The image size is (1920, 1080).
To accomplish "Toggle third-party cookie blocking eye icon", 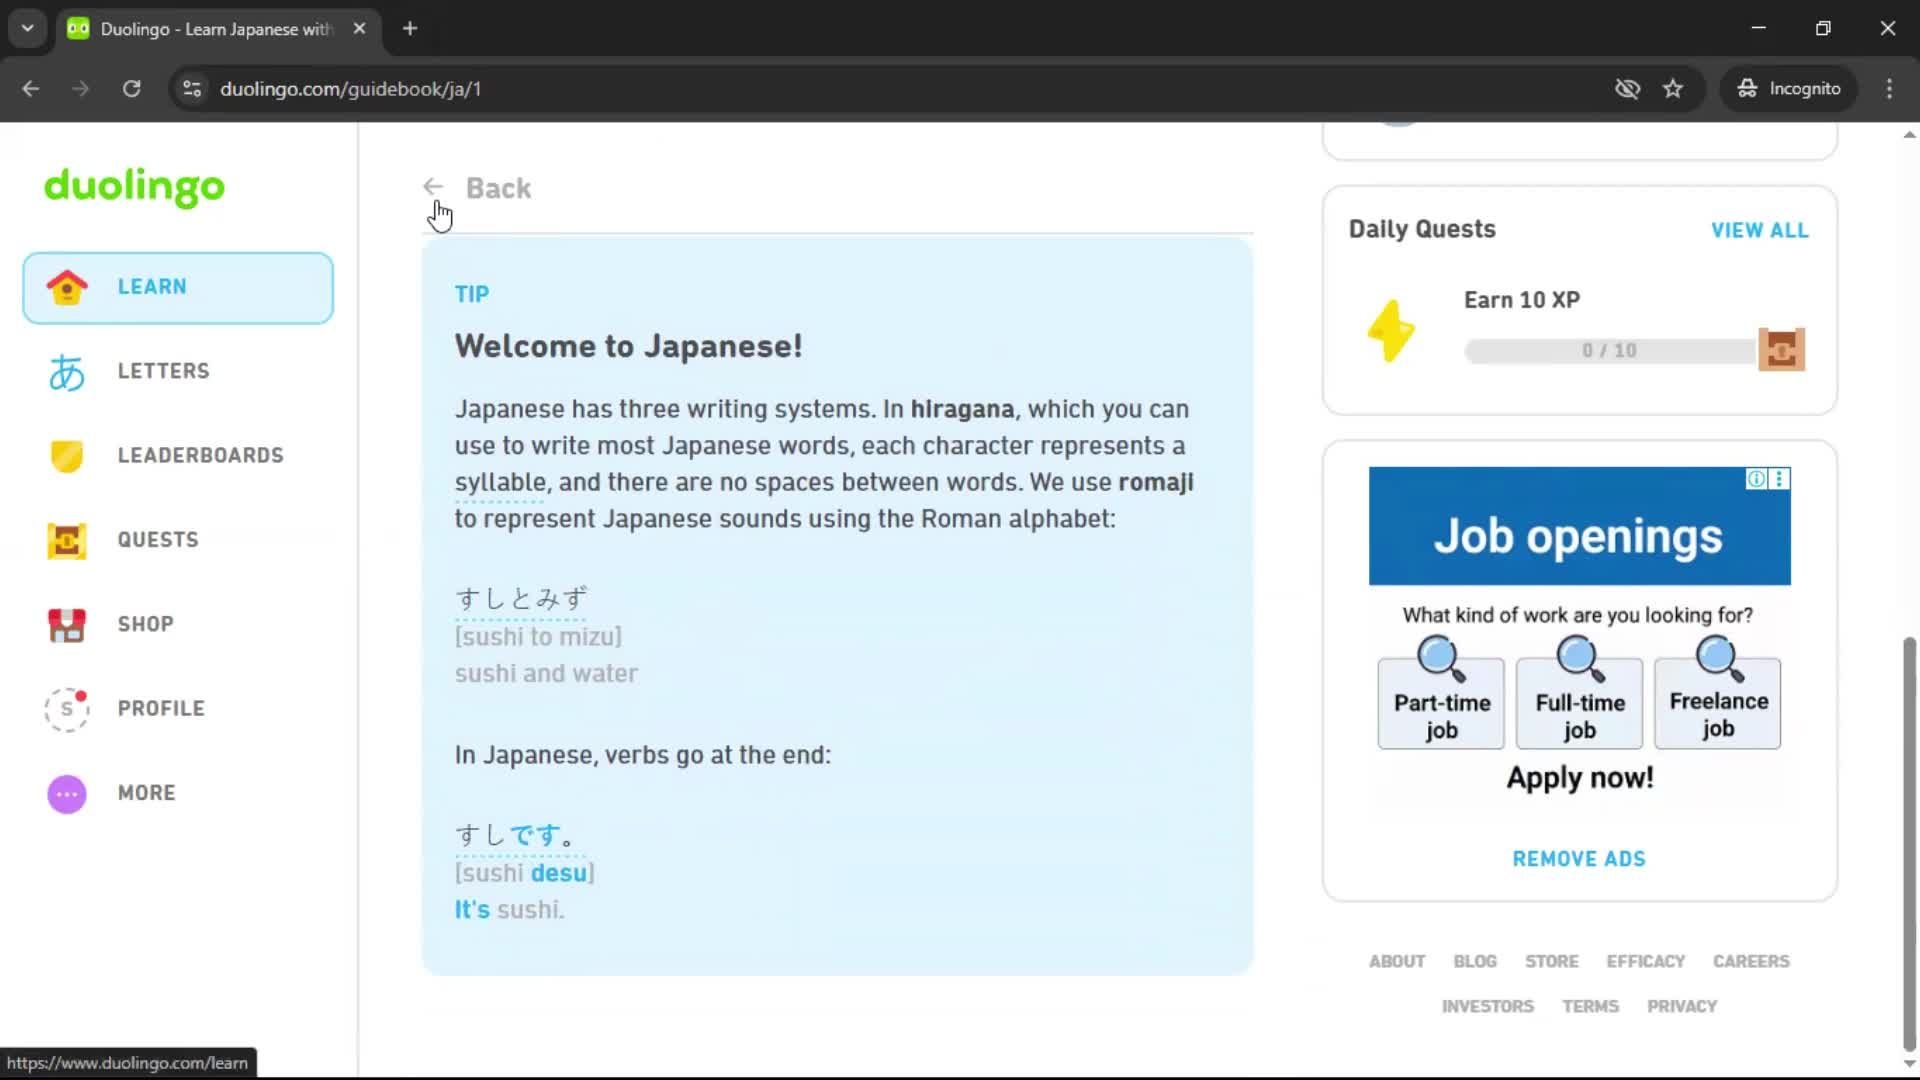I will [x=1627, y=89].
